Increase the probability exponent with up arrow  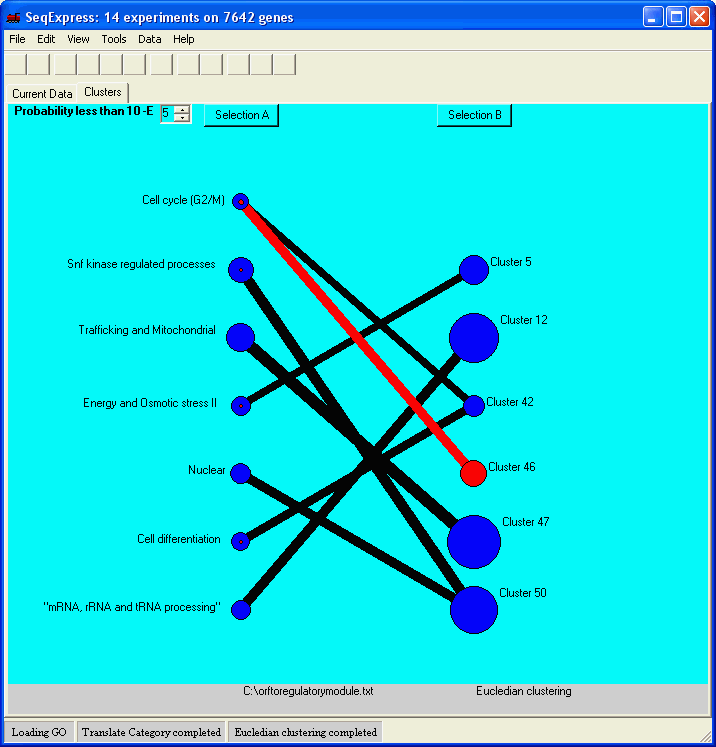181,110
